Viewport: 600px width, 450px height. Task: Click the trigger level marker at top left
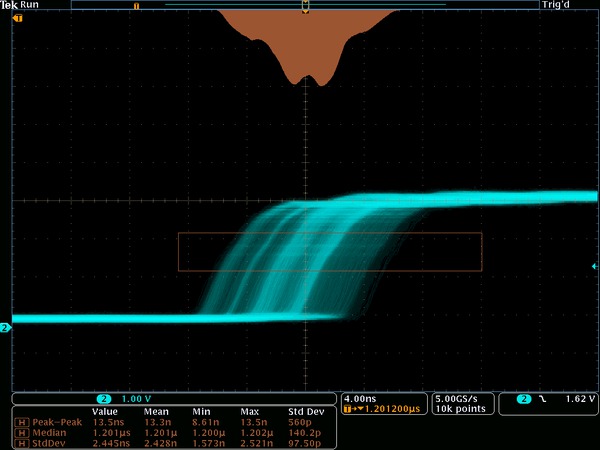tap(17, 18)
